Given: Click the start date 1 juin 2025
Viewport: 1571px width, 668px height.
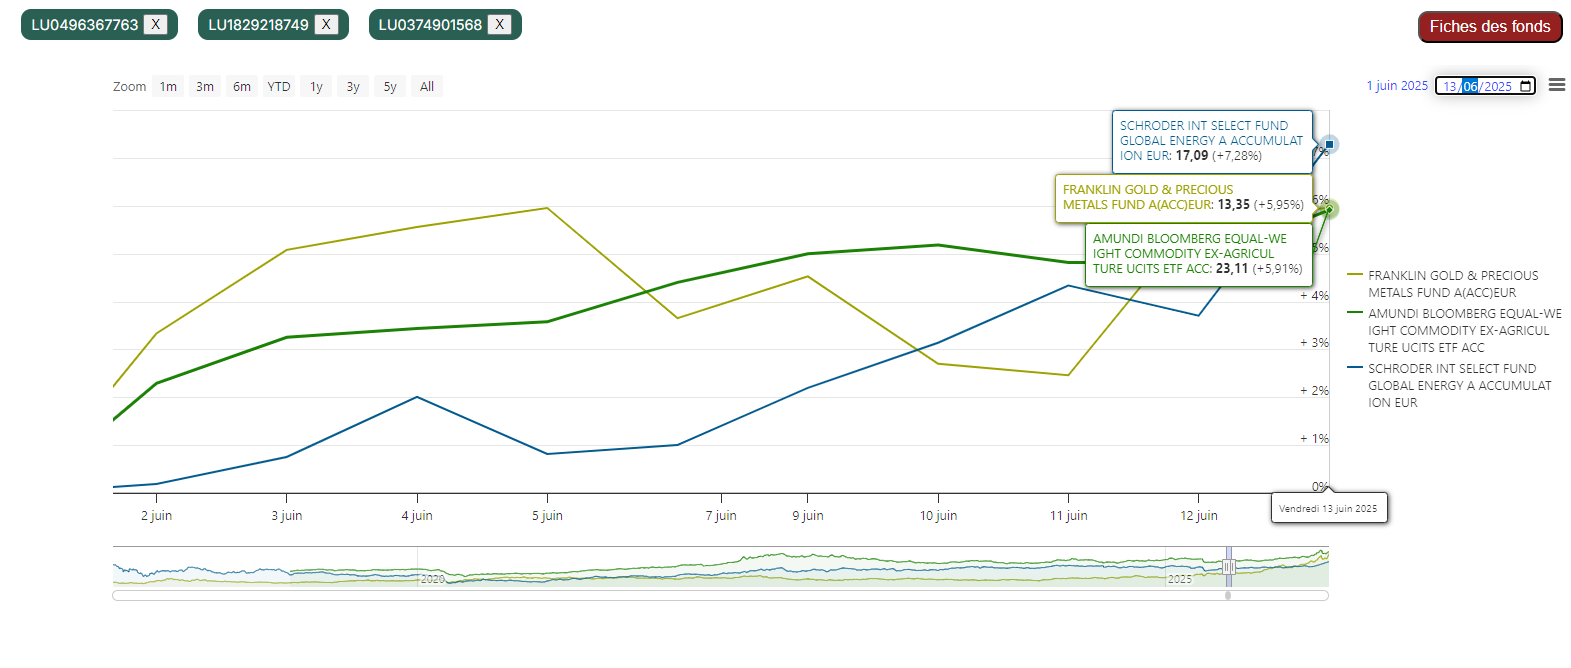Looking at the screenshot, I should (x=1397, y=86).
